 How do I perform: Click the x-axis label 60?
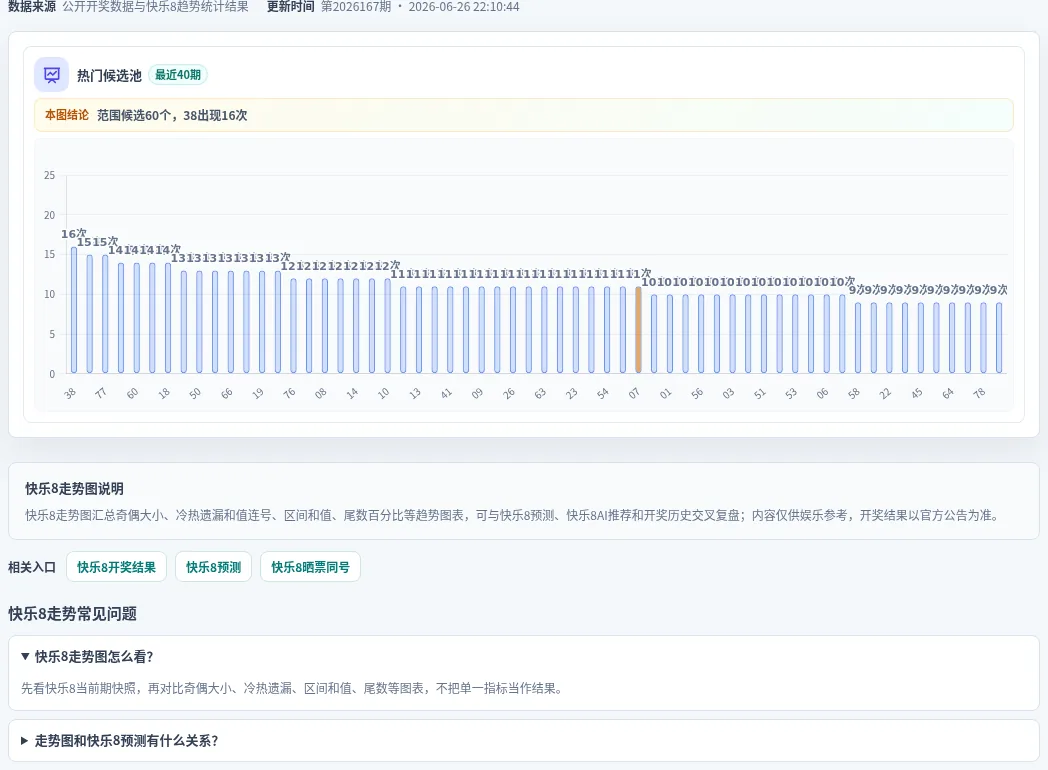click(x=132, y=393)
